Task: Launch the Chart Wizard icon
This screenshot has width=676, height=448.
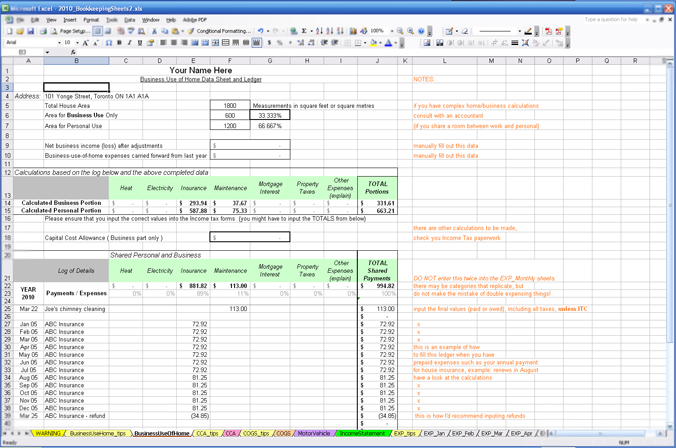Action: click(353, 31)
